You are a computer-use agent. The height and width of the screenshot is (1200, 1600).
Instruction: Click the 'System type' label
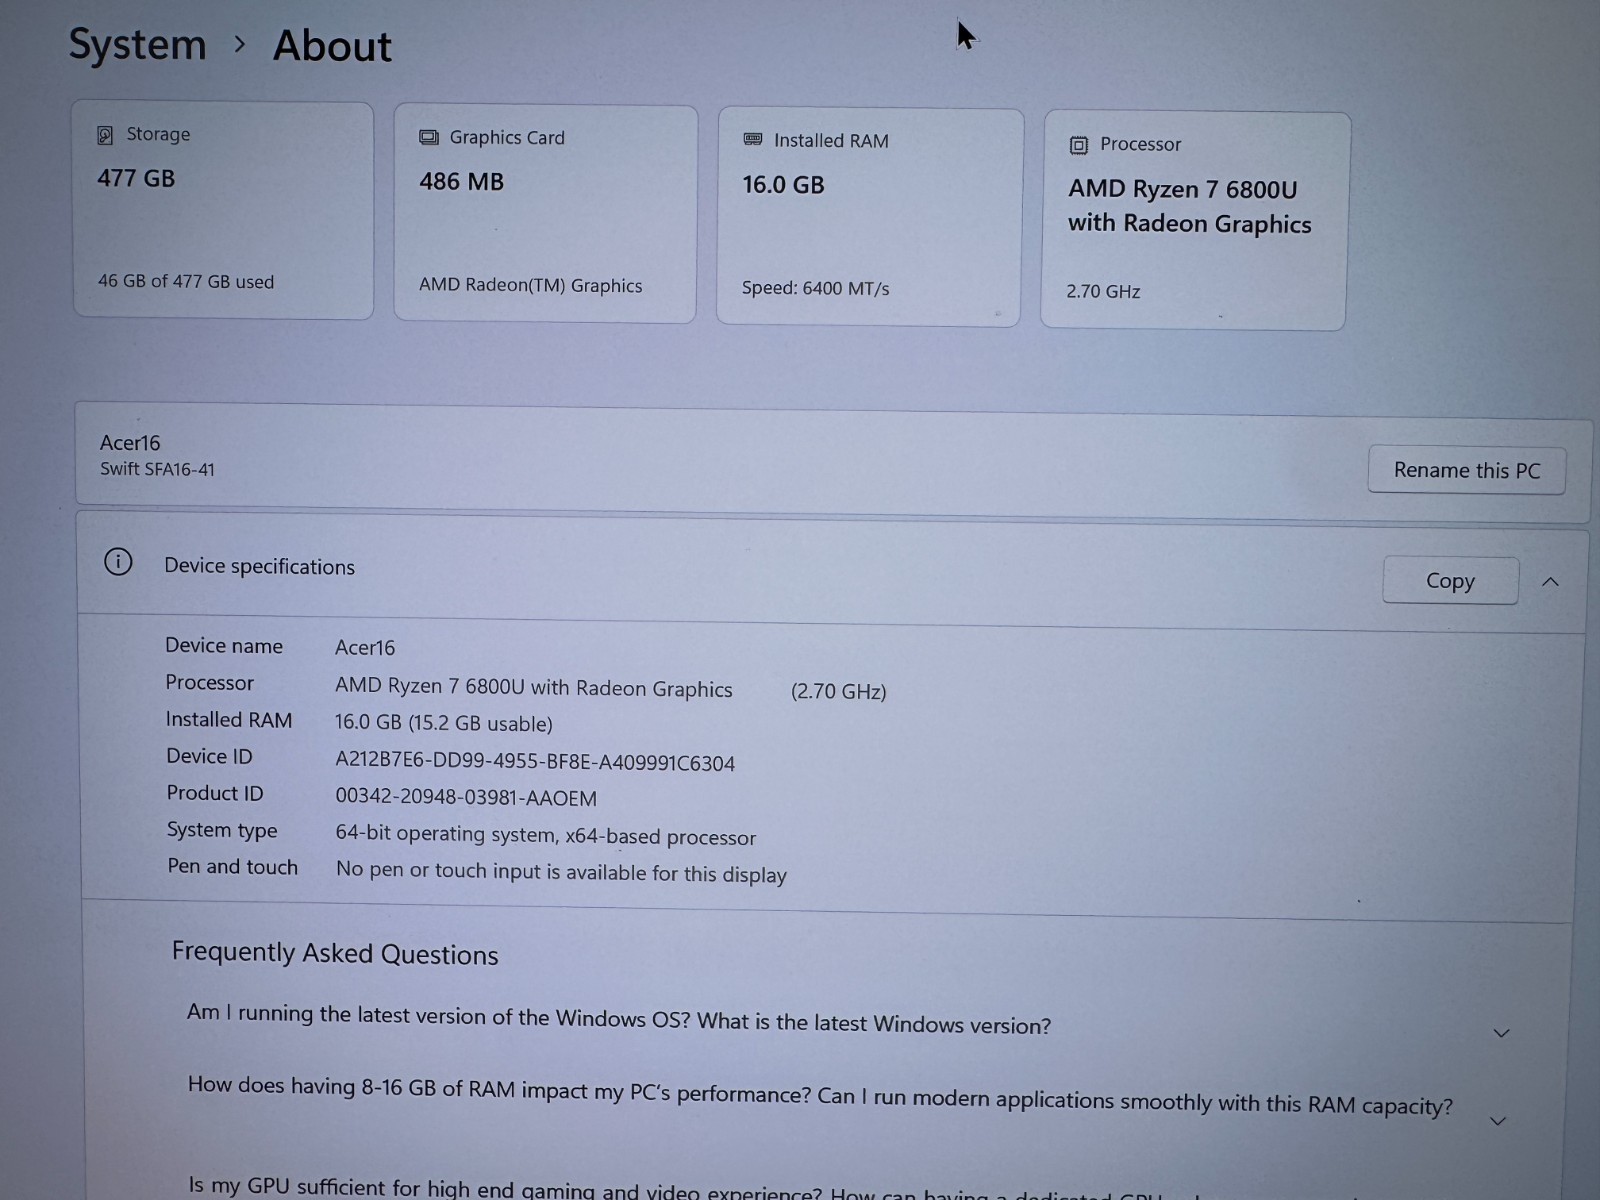tap(222, 830)
